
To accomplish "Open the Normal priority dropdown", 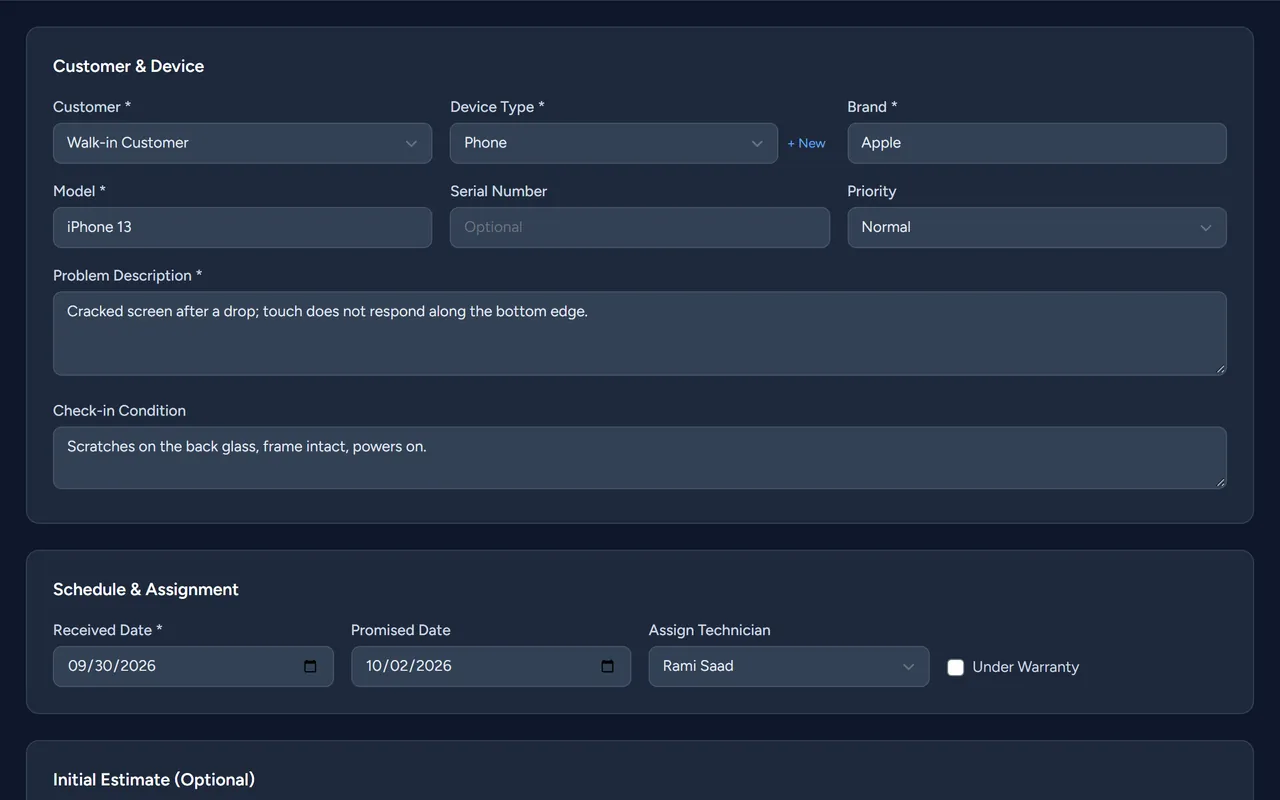I will pos(1037,227).
